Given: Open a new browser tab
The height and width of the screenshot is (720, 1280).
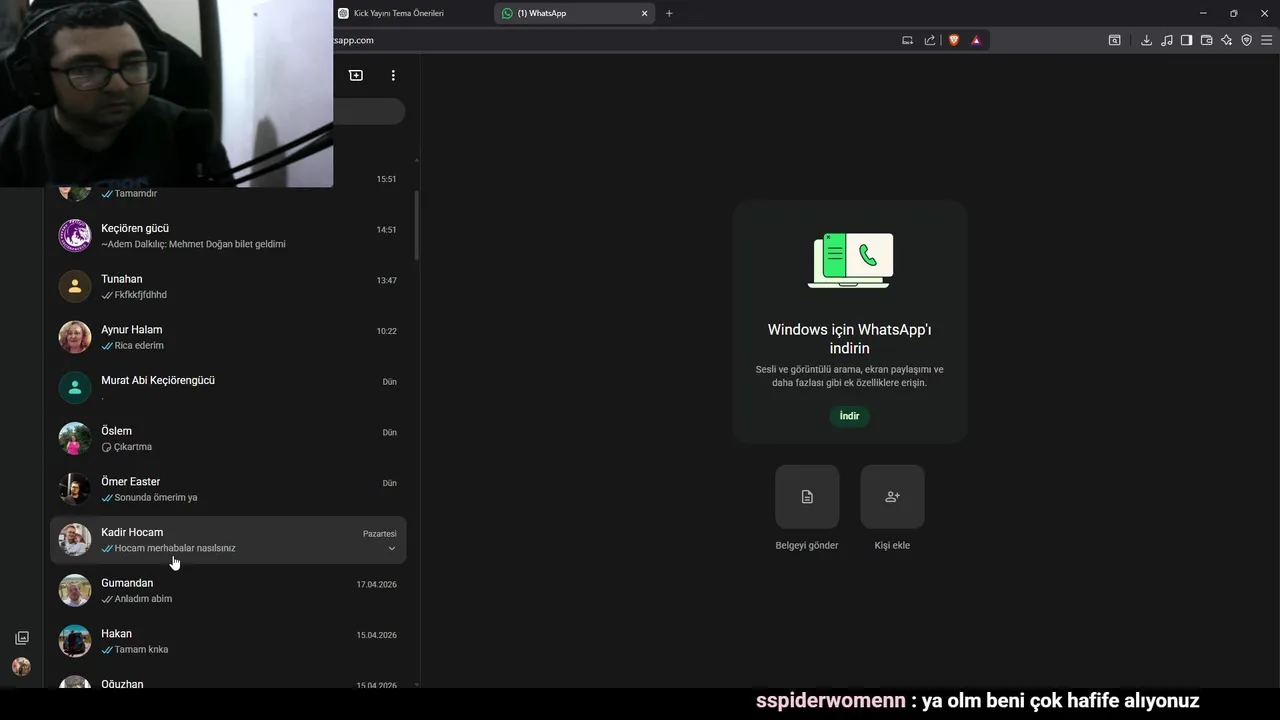Looking at the screenshot, I should click(x=669, y=13).
